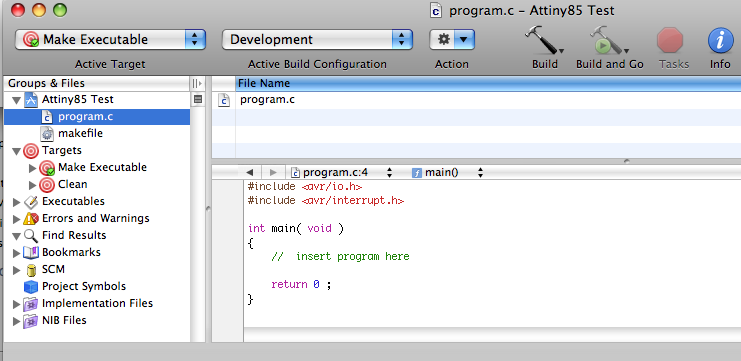Click the Groups & Files column header
Screen dimensions: 741x361
pyautogui.click(x=97, y=83)
